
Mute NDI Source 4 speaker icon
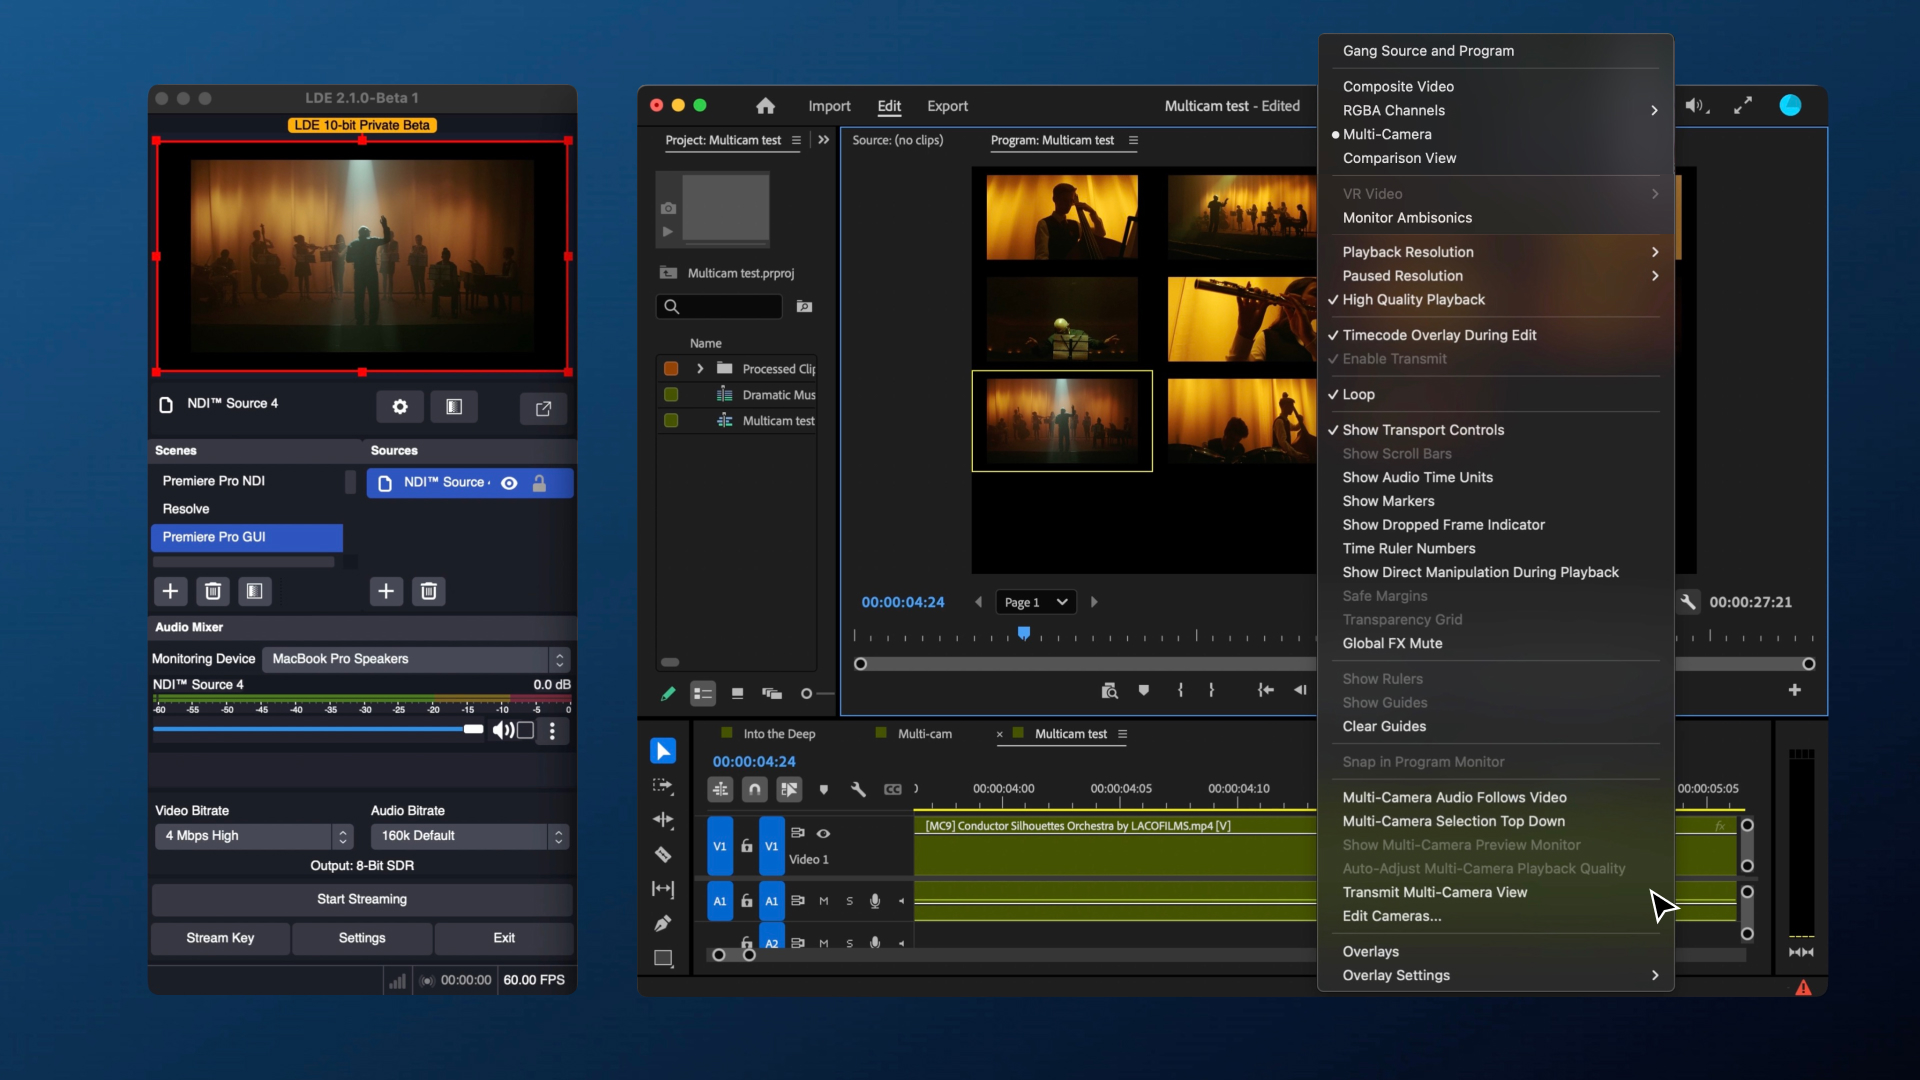pyautogui.click(x=503, y=730)
